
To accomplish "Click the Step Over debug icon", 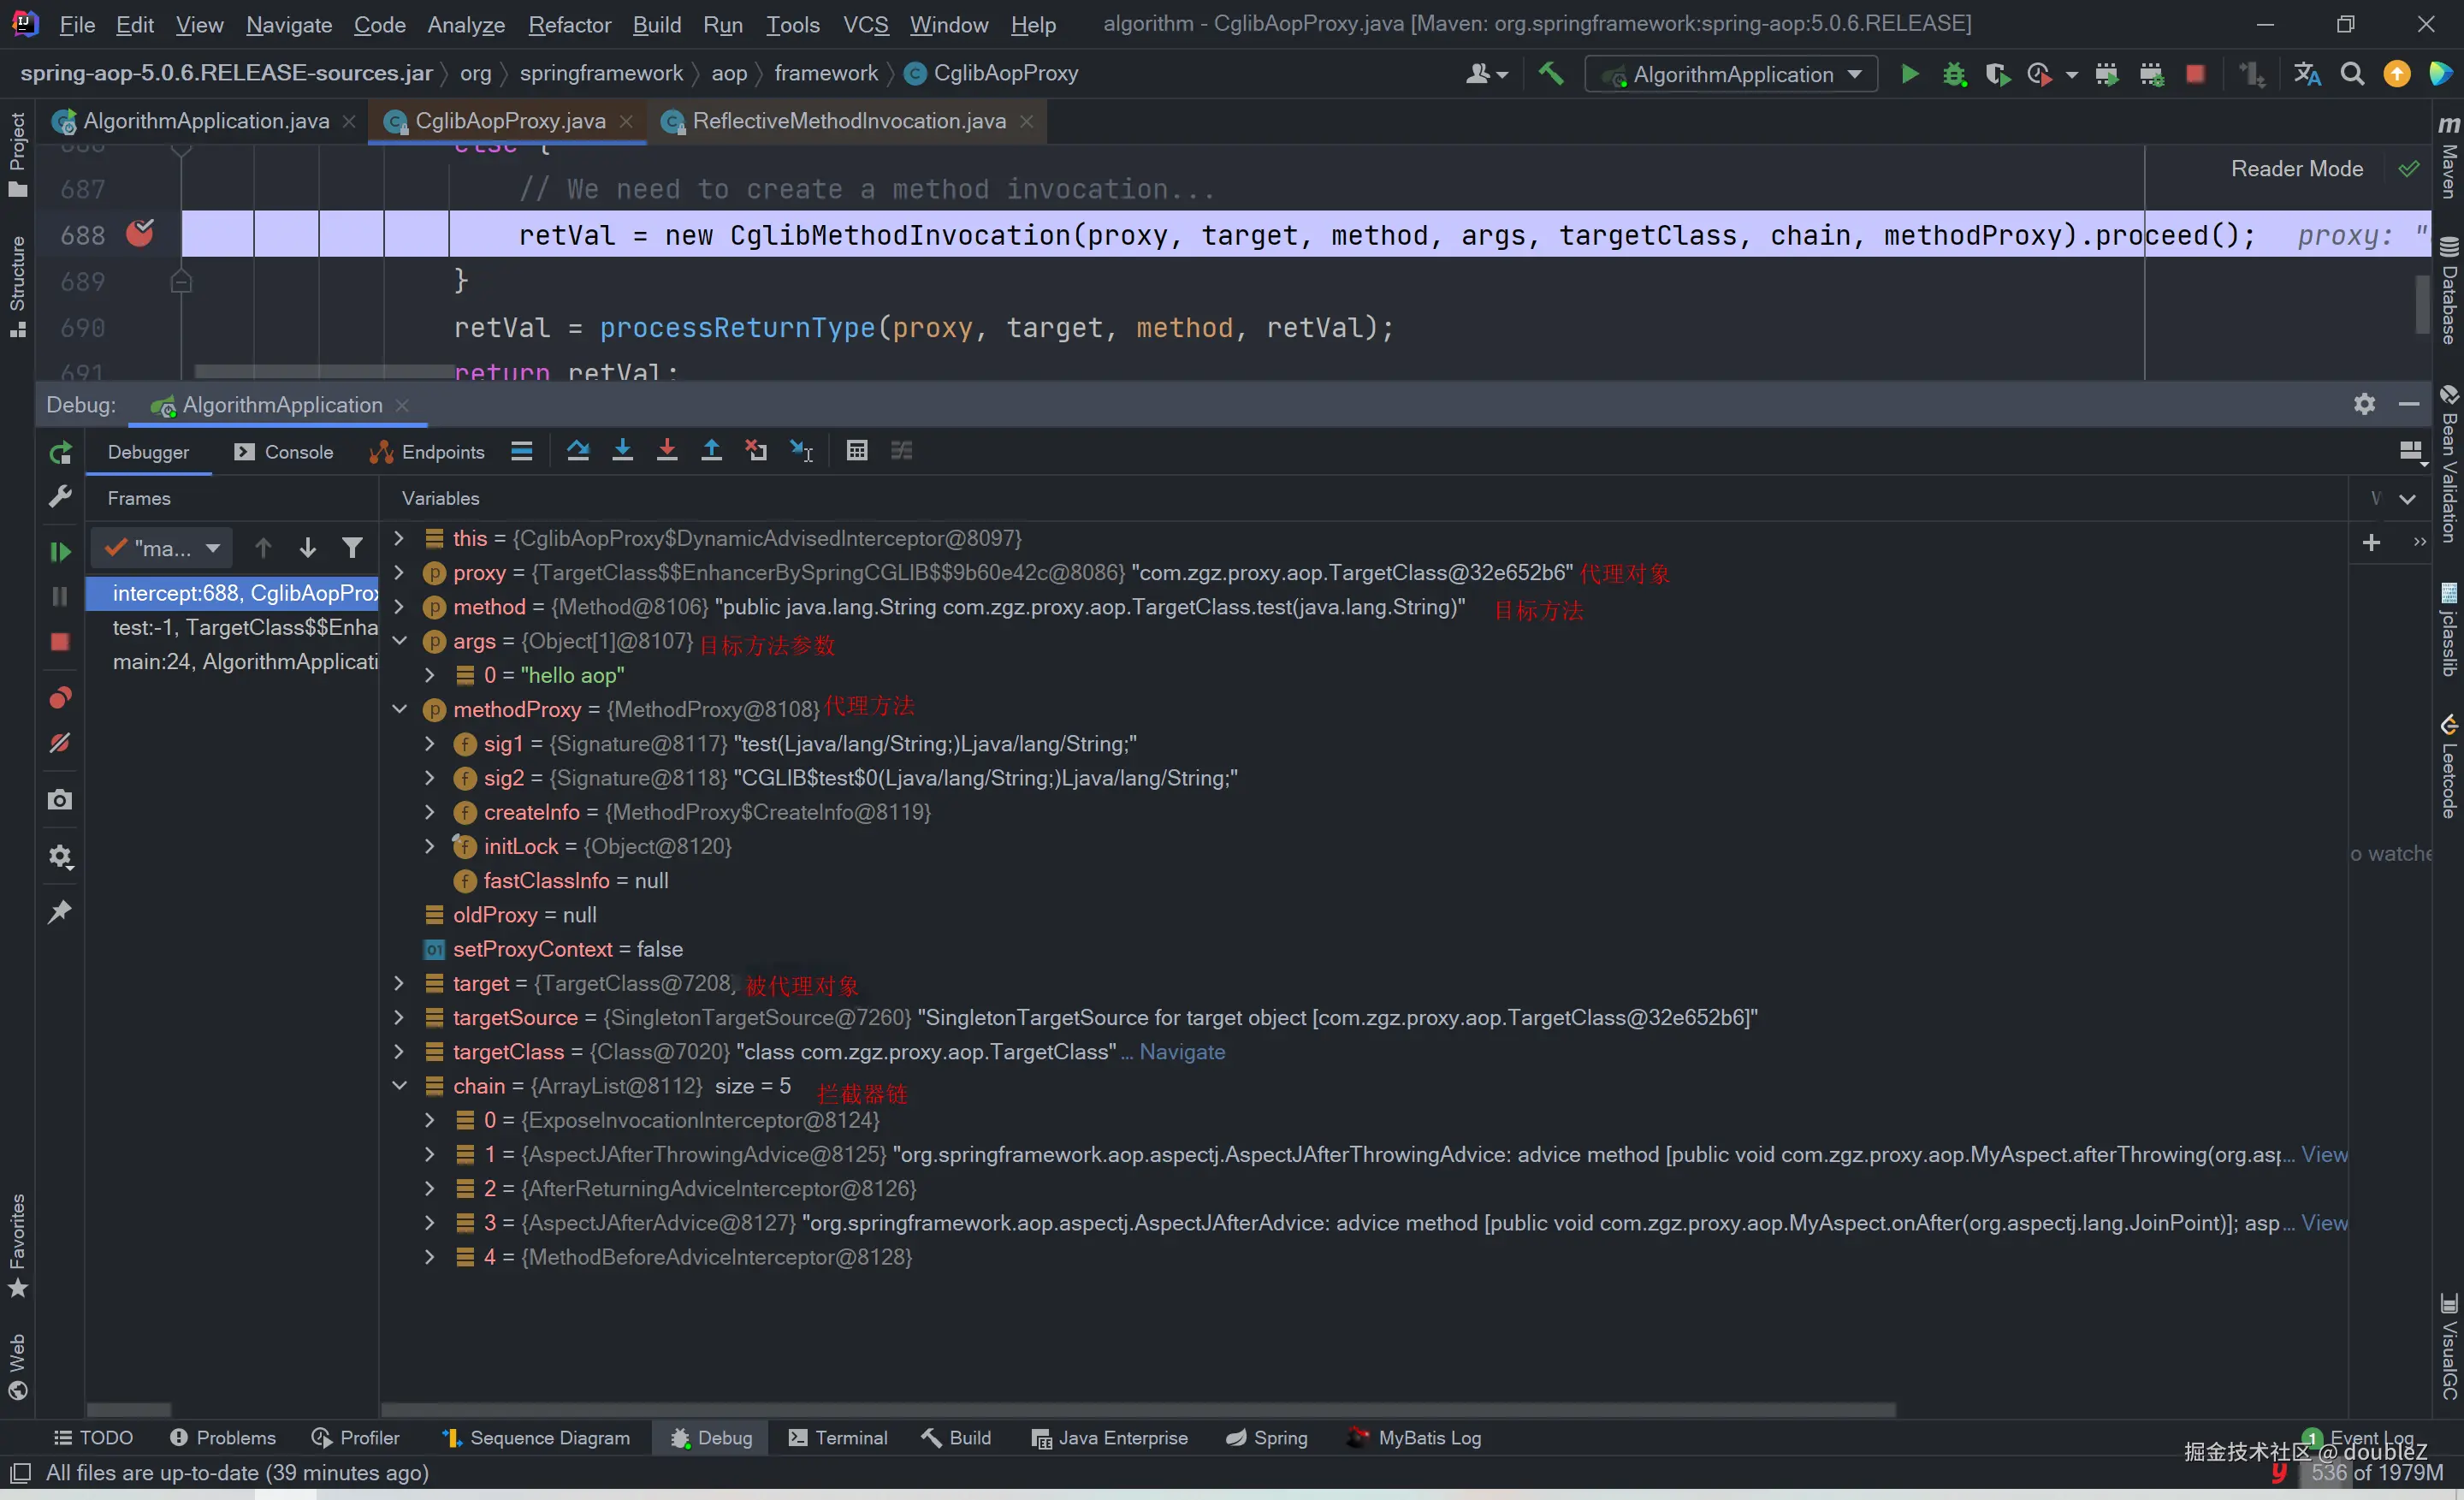I will (578, 451).
